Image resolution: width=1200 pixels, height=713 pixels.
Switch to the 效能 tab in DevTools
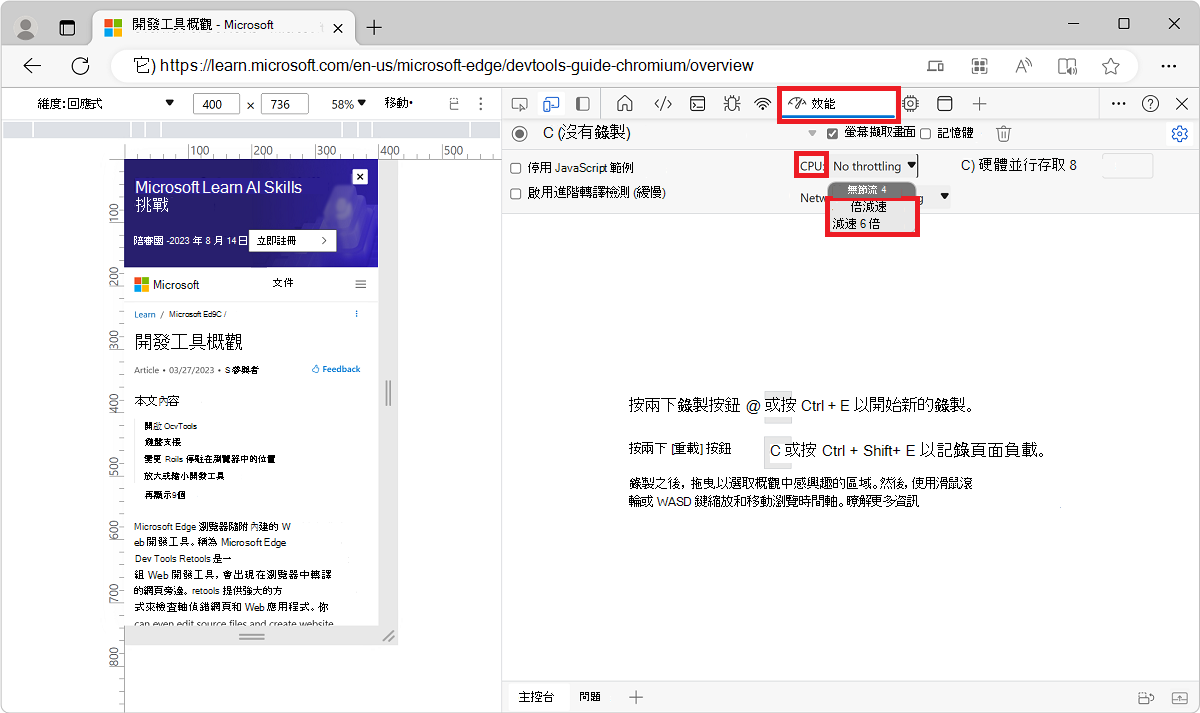point(838,103)
